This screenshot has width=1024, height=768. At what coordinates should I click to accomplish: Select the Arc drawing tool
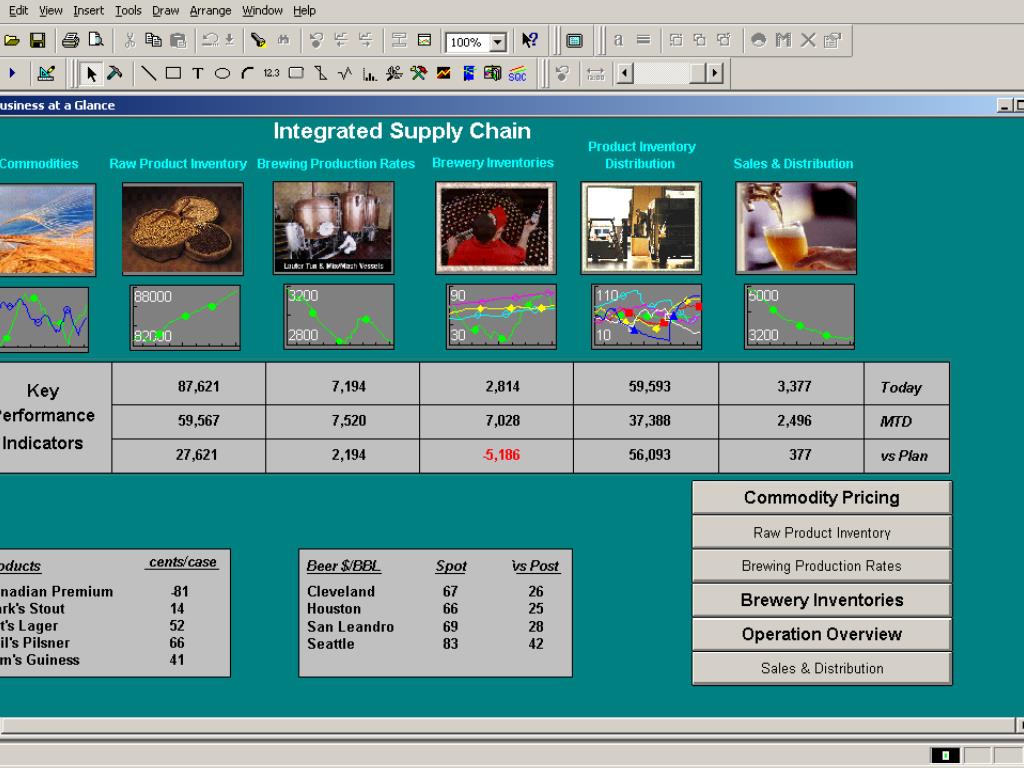(x=247, y=73)
